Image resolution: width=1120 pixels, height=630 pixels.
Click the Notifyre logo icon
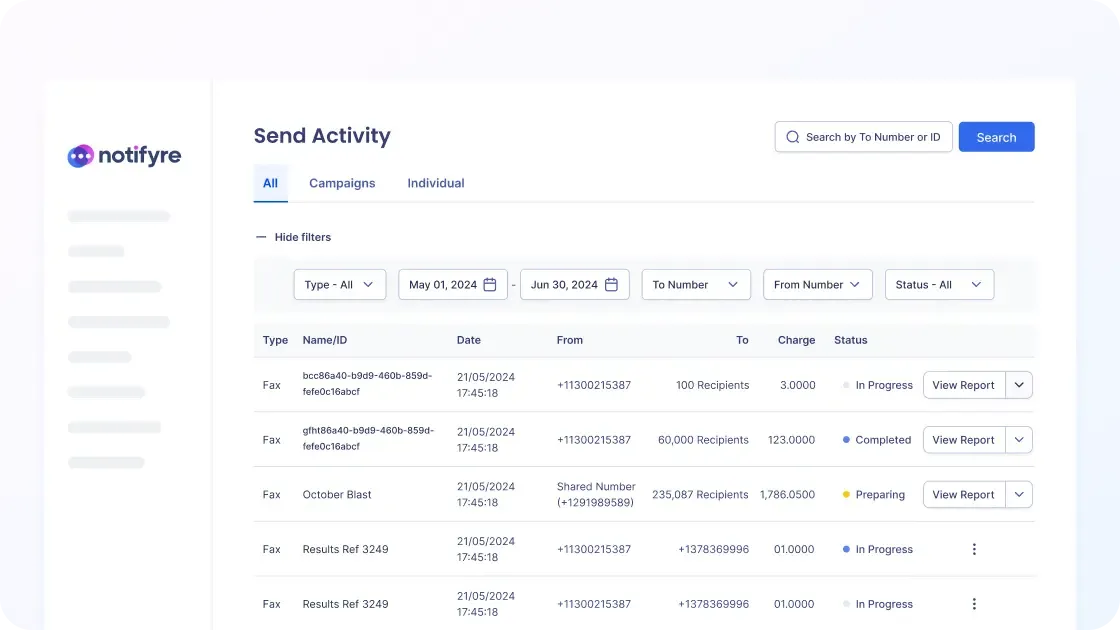coord(81,156)
